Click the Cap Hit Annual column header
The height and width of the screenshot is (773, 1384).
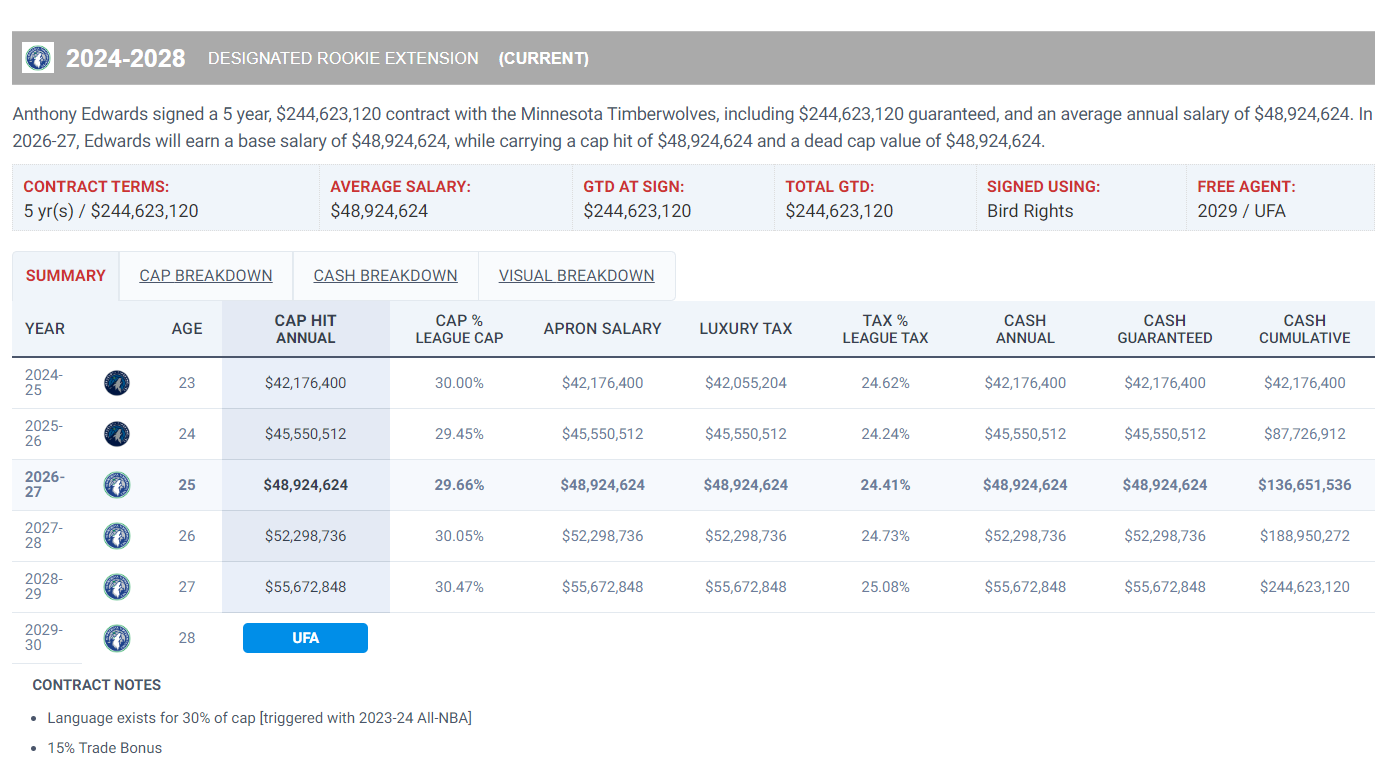click(306, 329)
